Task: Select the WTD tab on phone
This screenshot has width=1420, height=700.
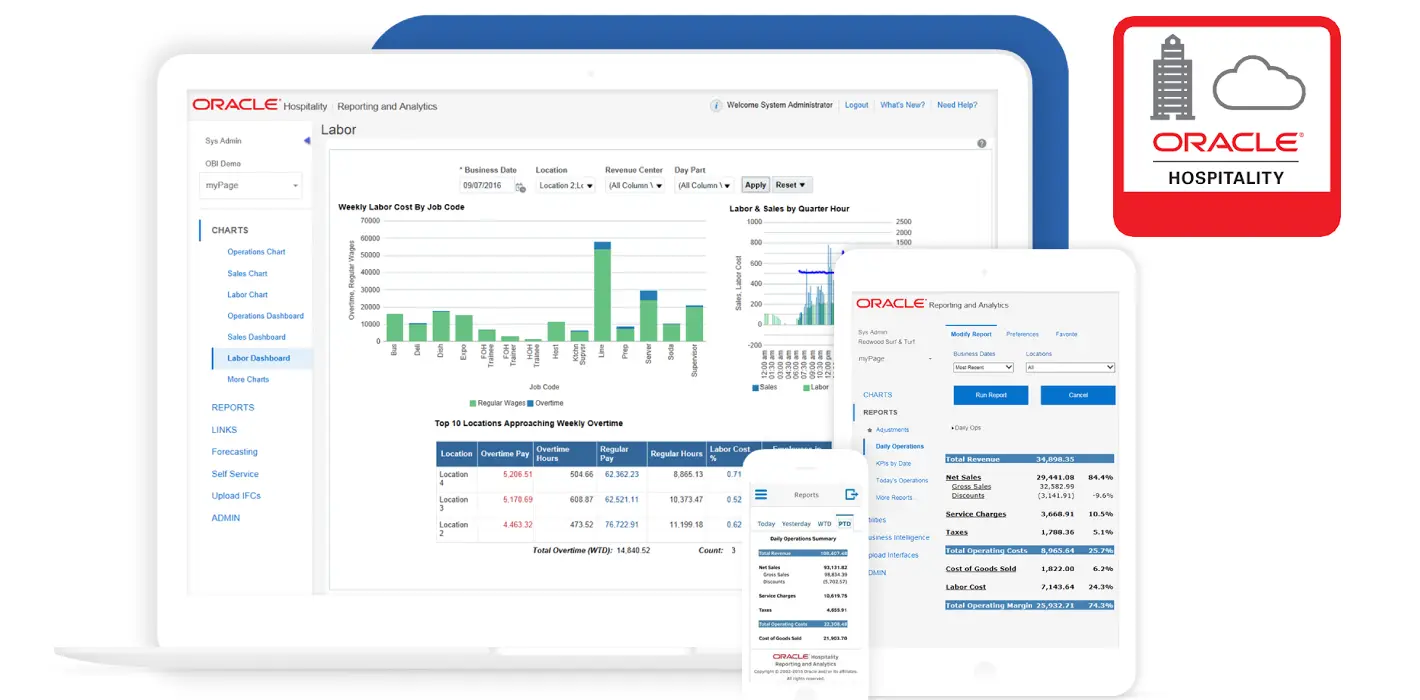Action: pyautogui.click(x=824, y=524)
